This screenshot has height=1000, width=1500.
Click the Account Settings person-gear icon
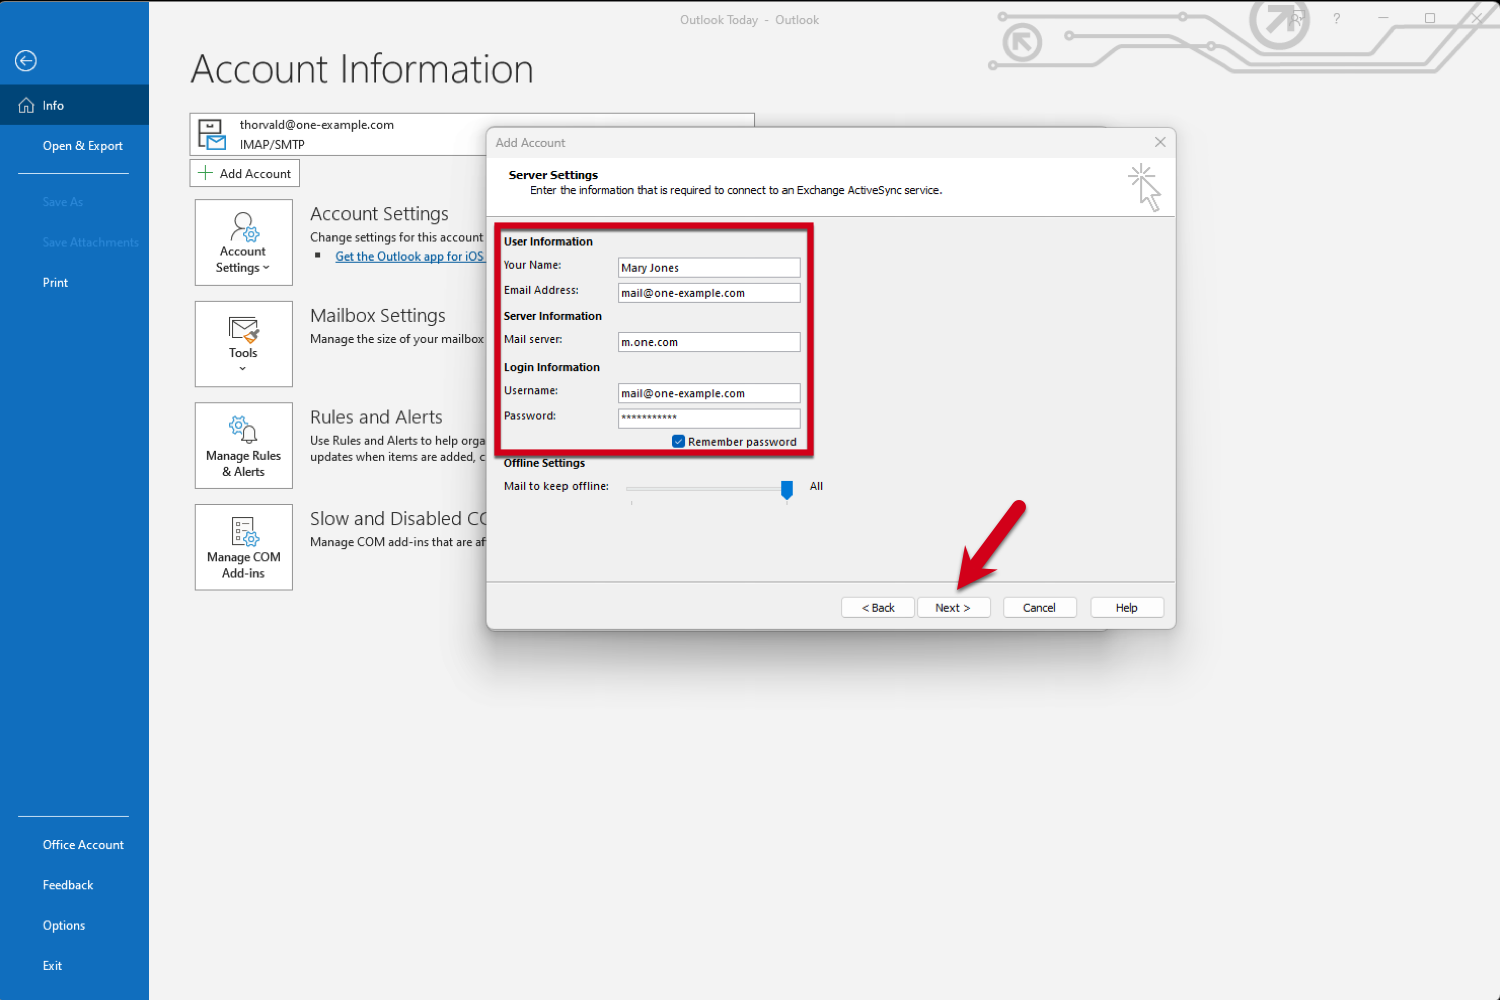pyautogui.click(x=244, y=227)
